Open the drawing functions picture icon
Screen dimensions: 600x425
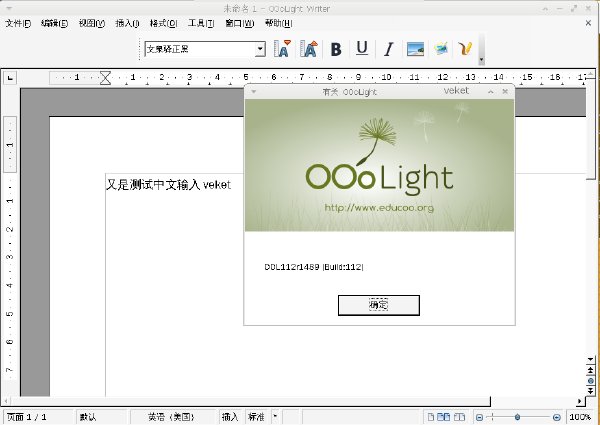point(441,49)
